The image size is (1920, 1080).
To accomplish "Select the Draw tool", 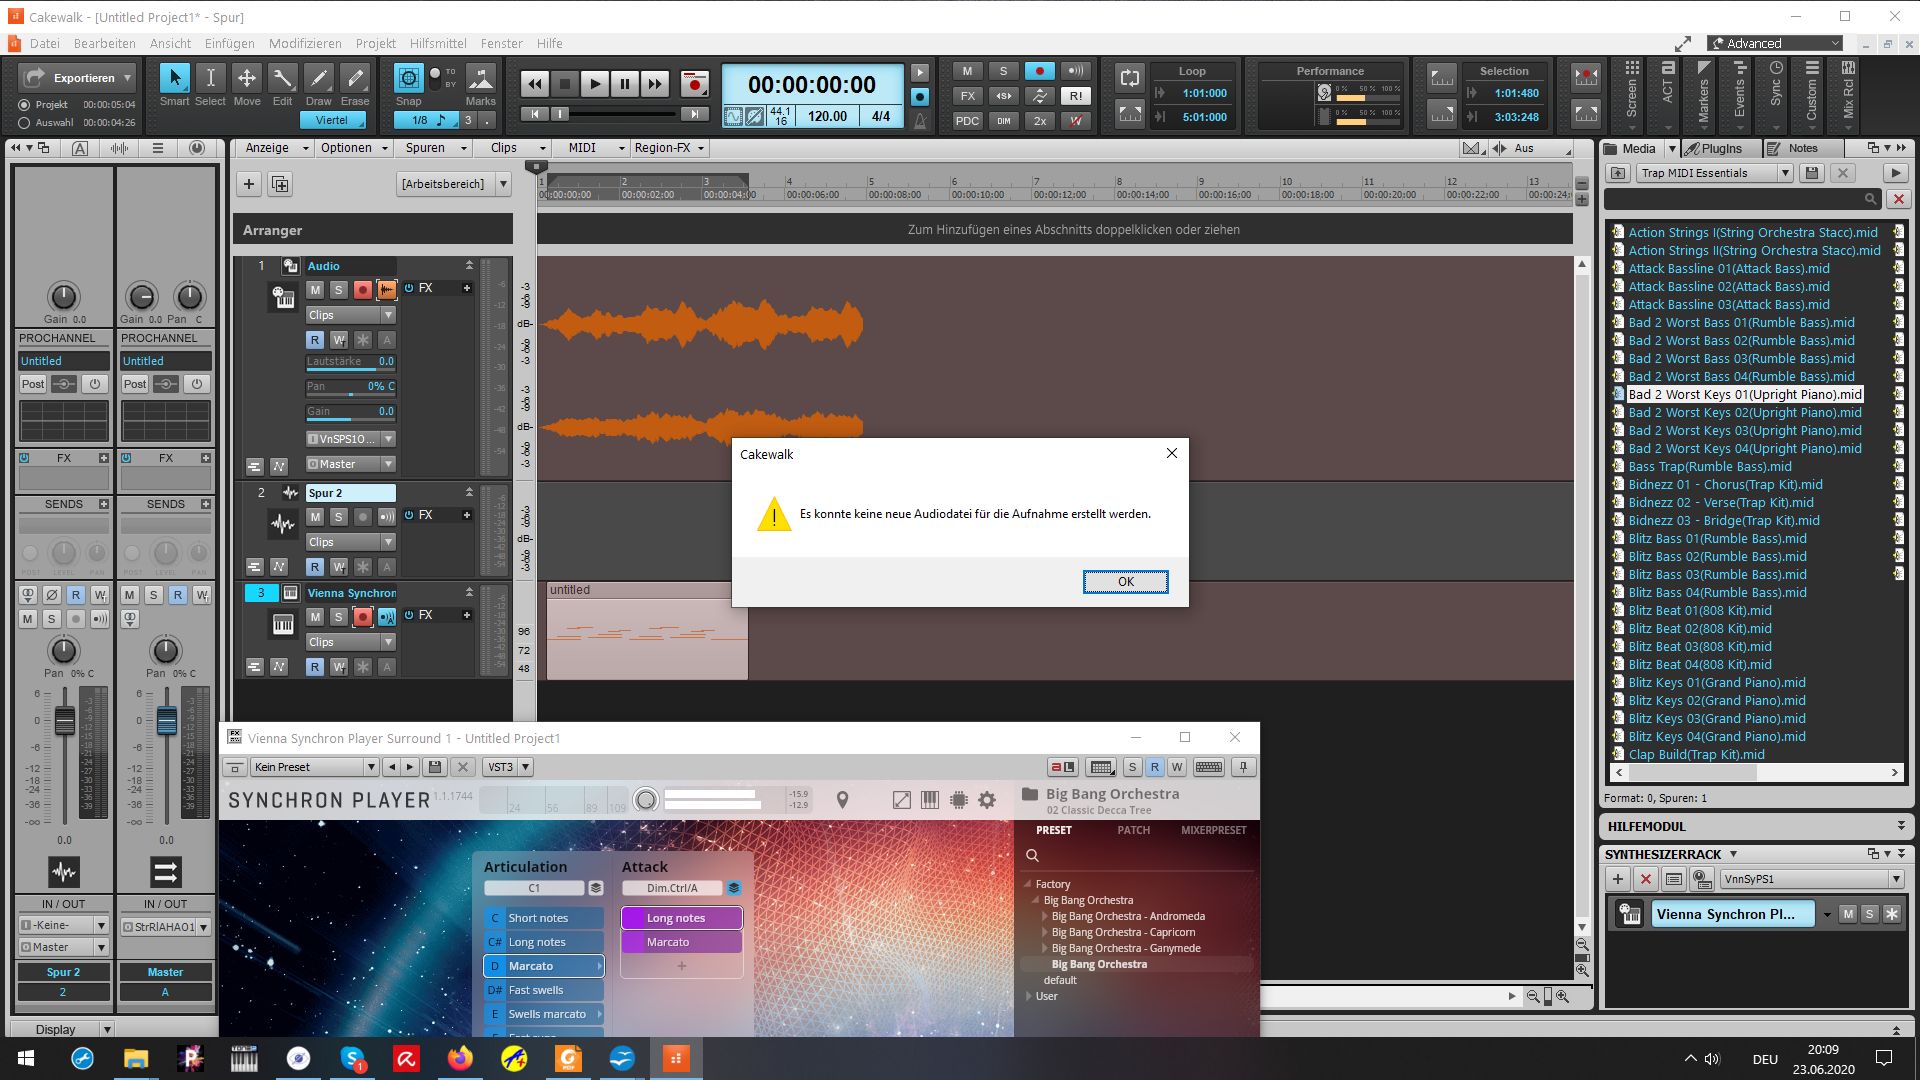I will [318, 79].
